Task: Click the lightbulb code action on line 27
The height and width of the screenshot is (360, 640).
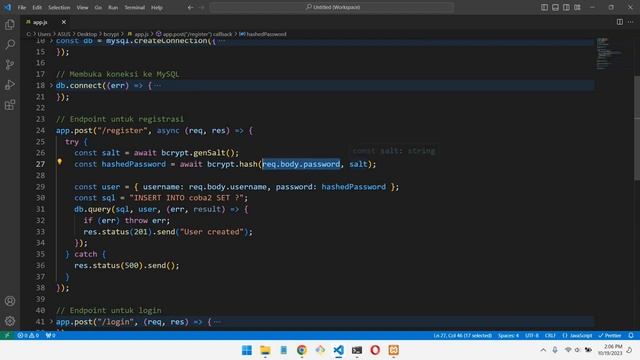Action: (60, 162)
